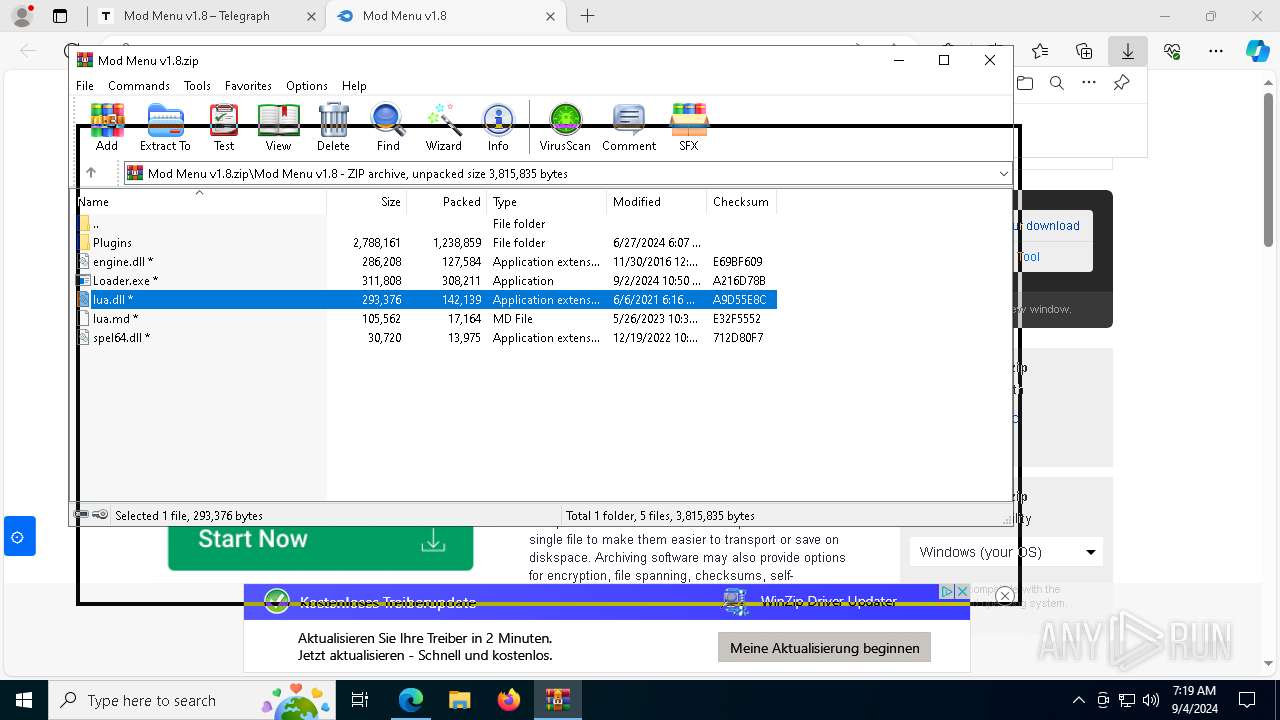Screen dimensions: 1280x720
Task: Click the Test archive icon
Action: (x=224, y=127)
